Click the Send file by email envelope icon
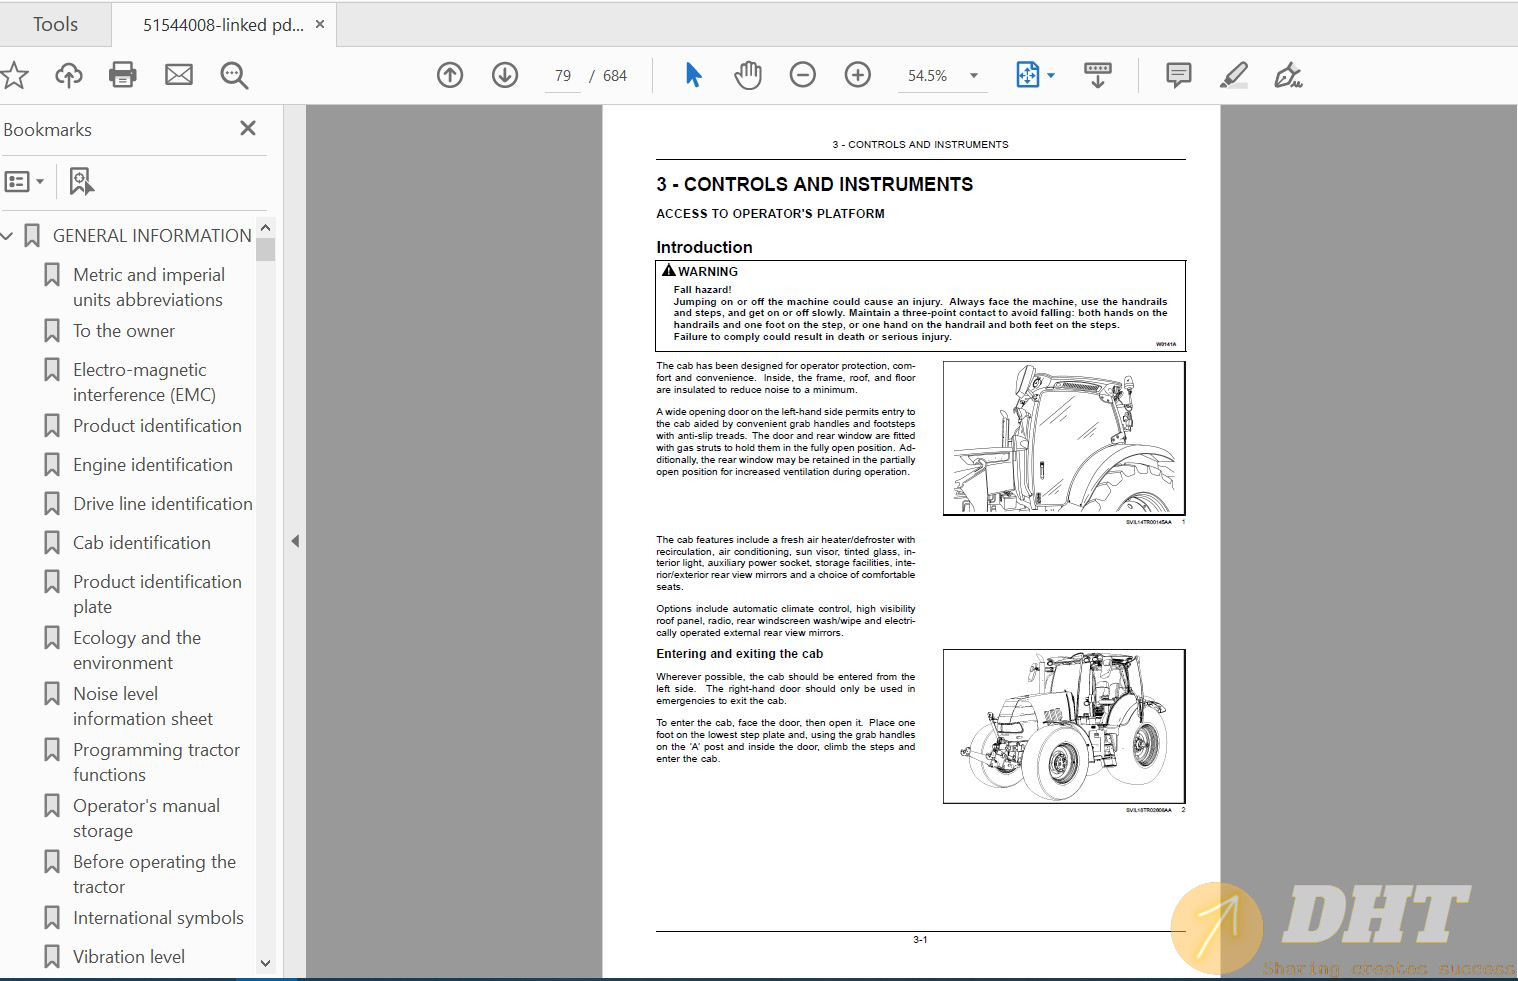 pyautogui.click(x=179, y=75)
